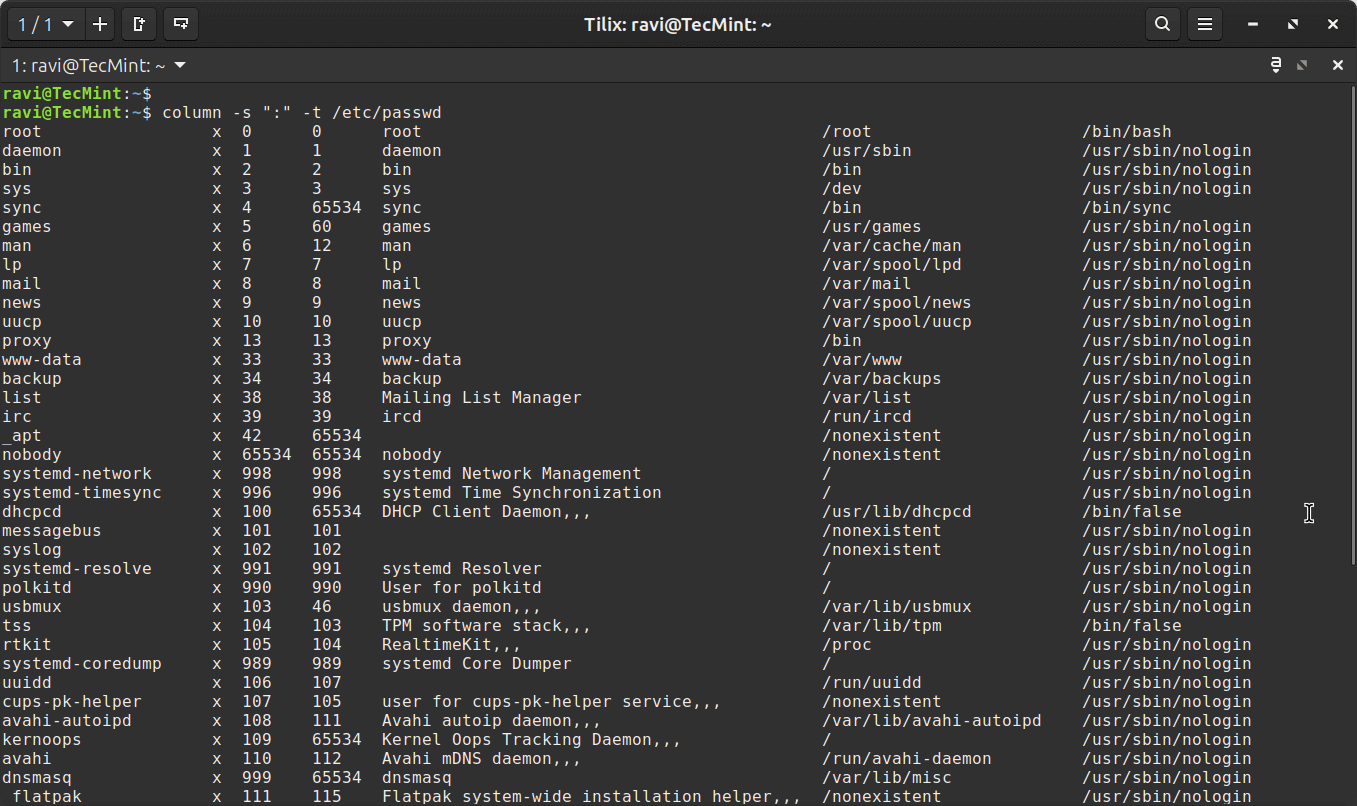
Task: Click the "nobody" username in the output
Action: click(32, 454)
